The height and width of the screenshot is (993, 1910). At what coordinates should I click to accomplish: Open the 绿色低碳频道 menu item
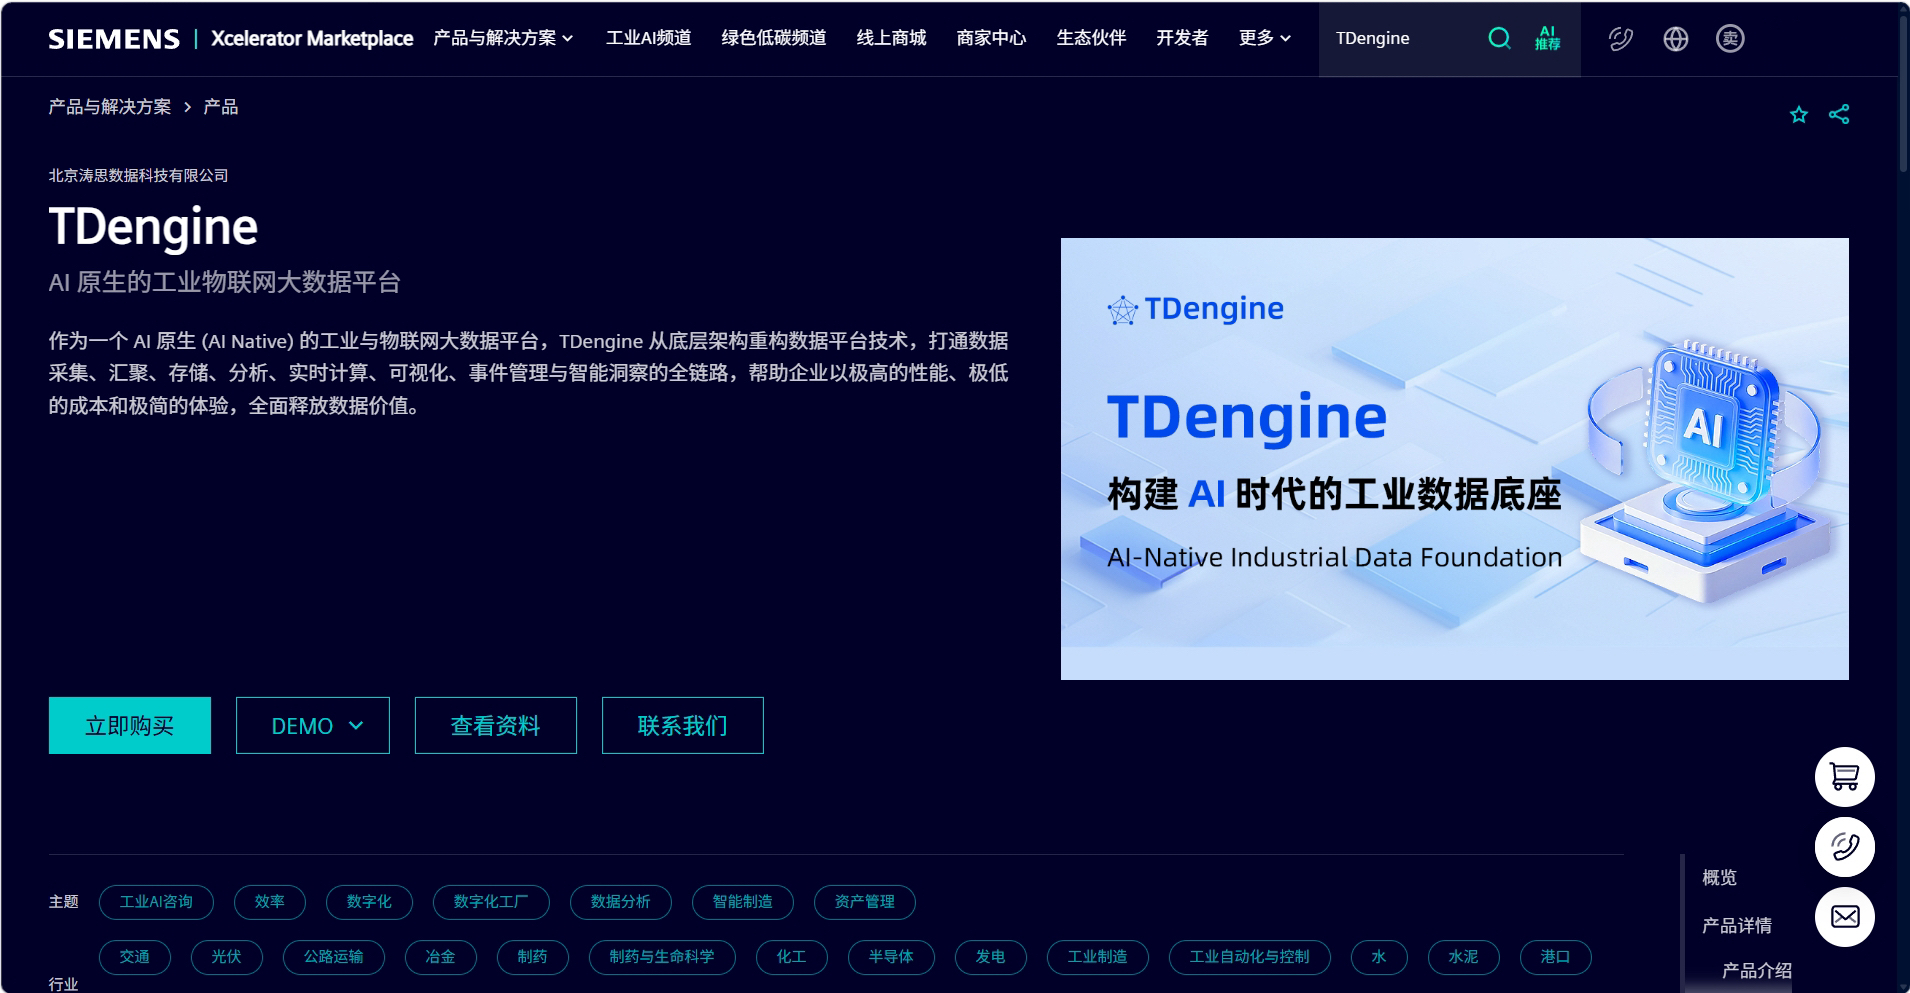774,38
